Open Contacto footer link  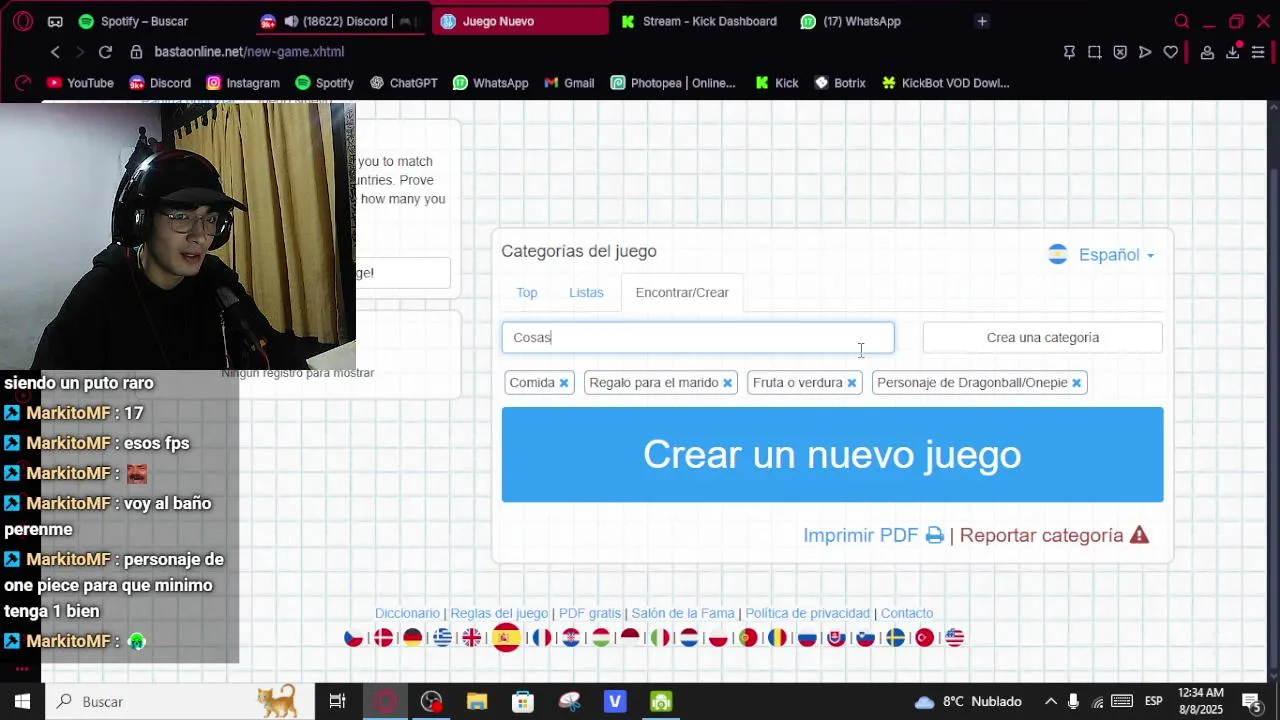pyautogui.click(x=907, y=613)
